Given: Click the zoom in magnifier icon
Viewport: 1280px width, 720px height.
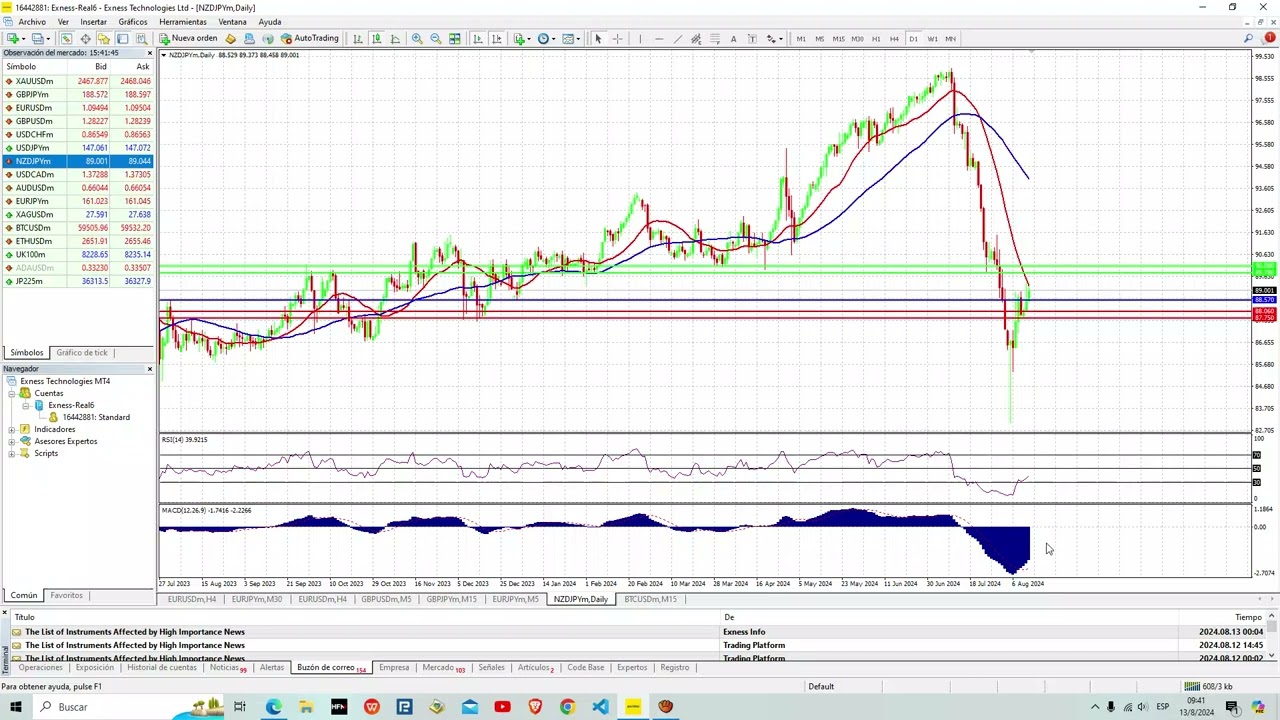Looking at the screenshot, I should click(x=417, y=39).
